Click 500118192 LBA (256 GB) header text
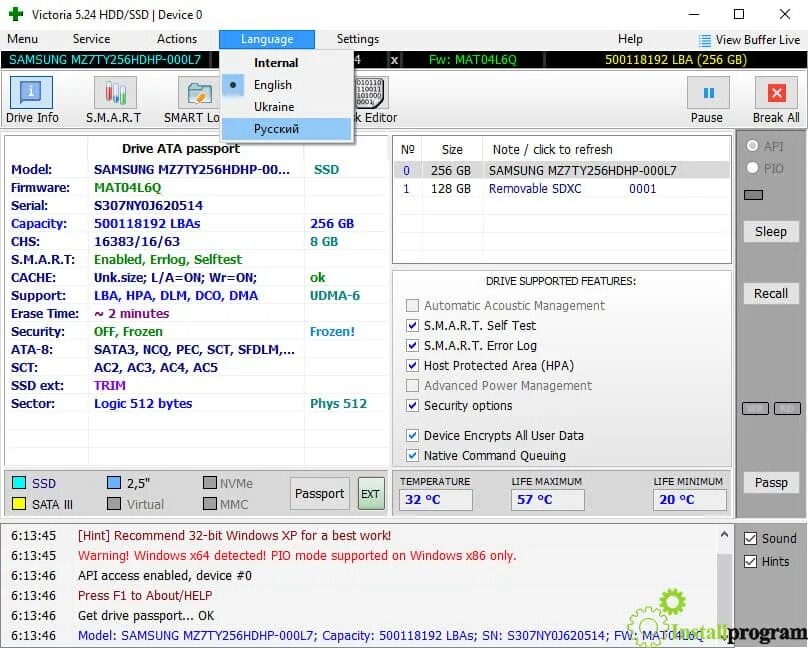The height and width of the screenshot is (648, 808). coord(676,60)
